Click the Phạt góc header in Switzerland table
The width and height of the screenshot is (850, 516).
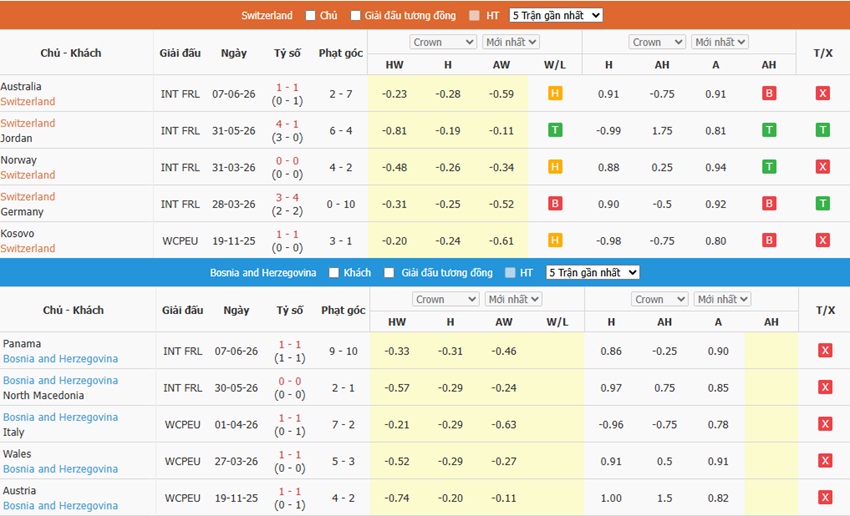point(341,53)
